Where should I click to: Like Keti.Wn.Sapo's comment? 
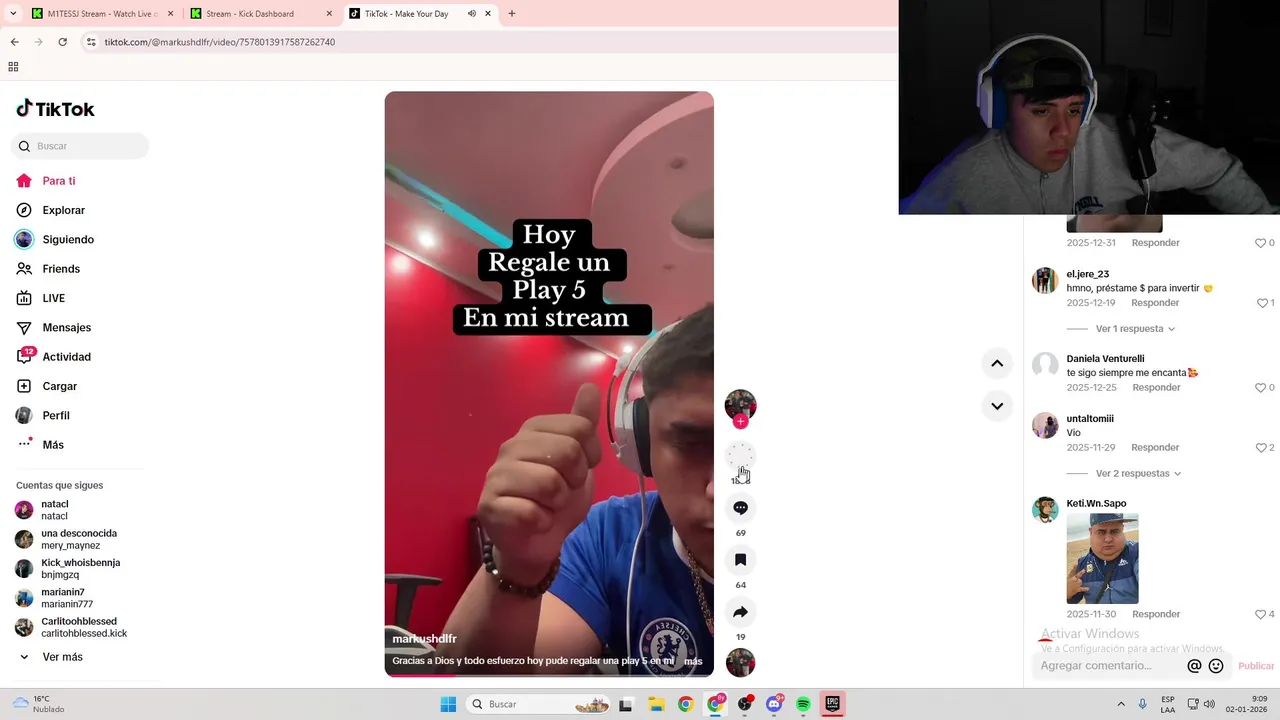(x=1261, y=614)
